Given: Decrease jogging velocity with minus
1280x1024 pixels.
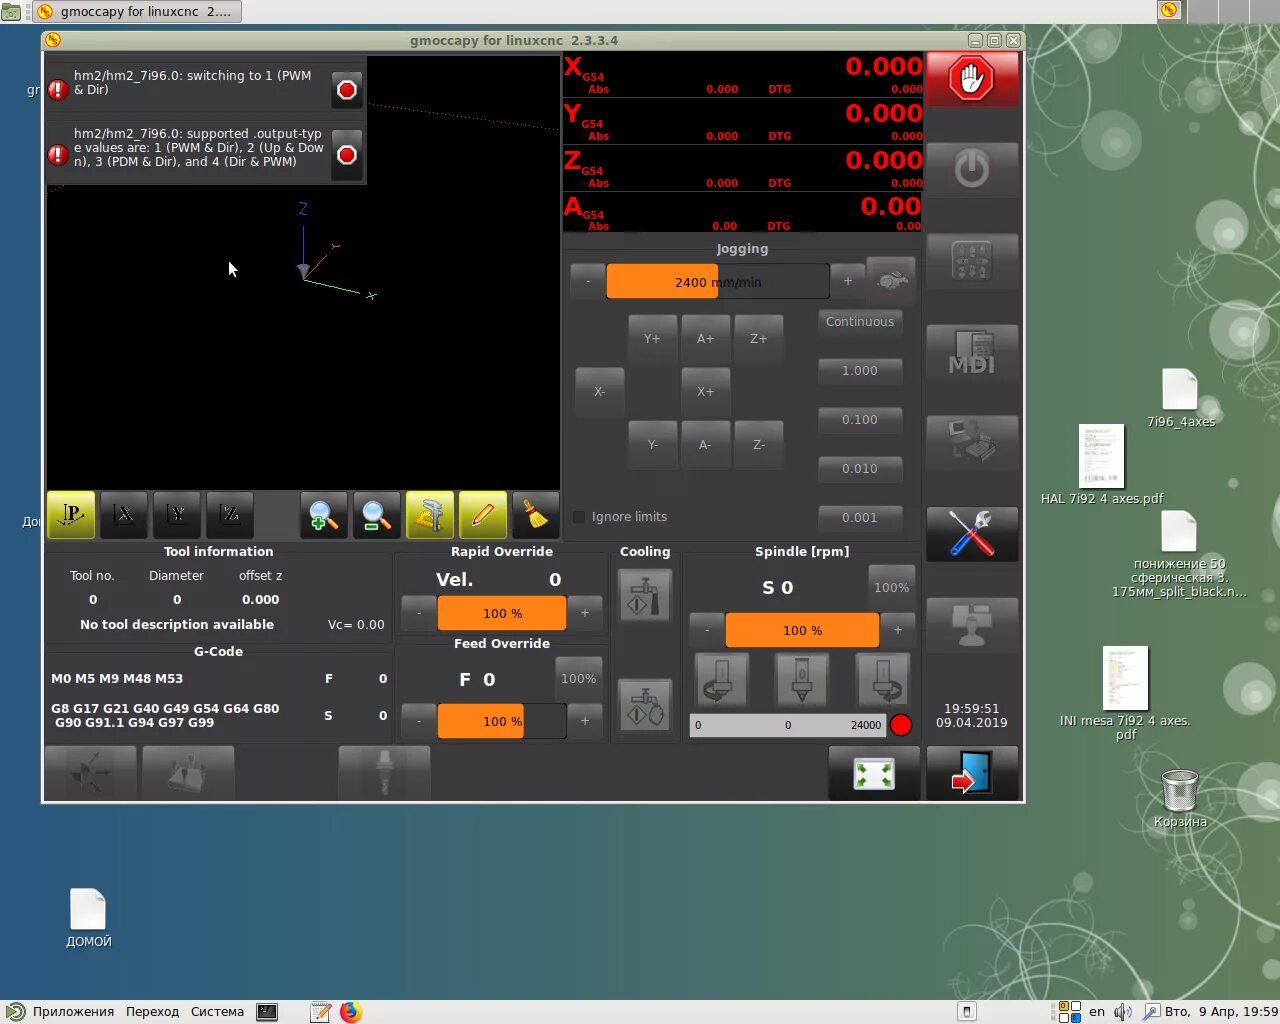Looking at the screenshot, I should click(588, 281).
